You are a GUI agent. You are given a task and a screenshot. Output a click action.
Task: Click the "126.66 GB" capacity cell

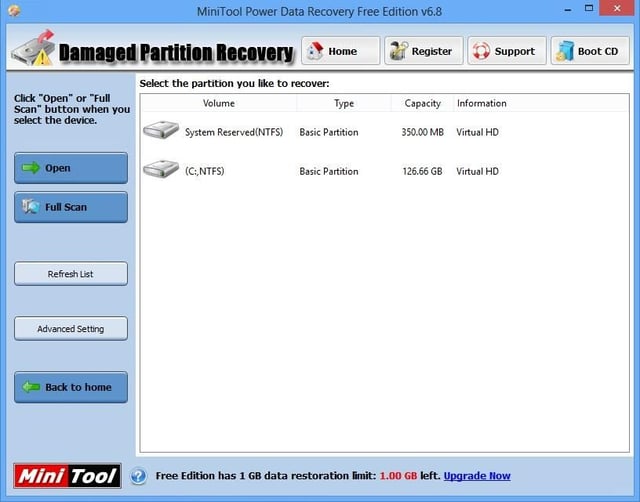422,171
